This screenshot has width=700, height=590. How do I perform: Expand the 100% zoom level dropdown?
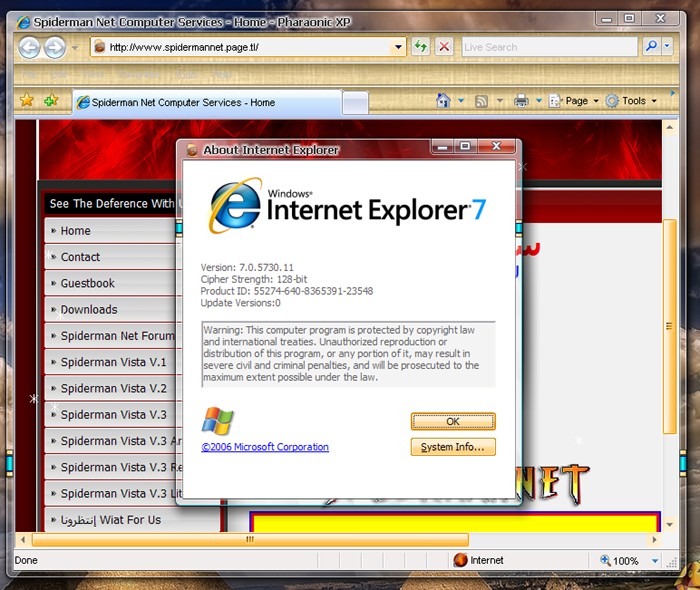(x=655, y=561)
